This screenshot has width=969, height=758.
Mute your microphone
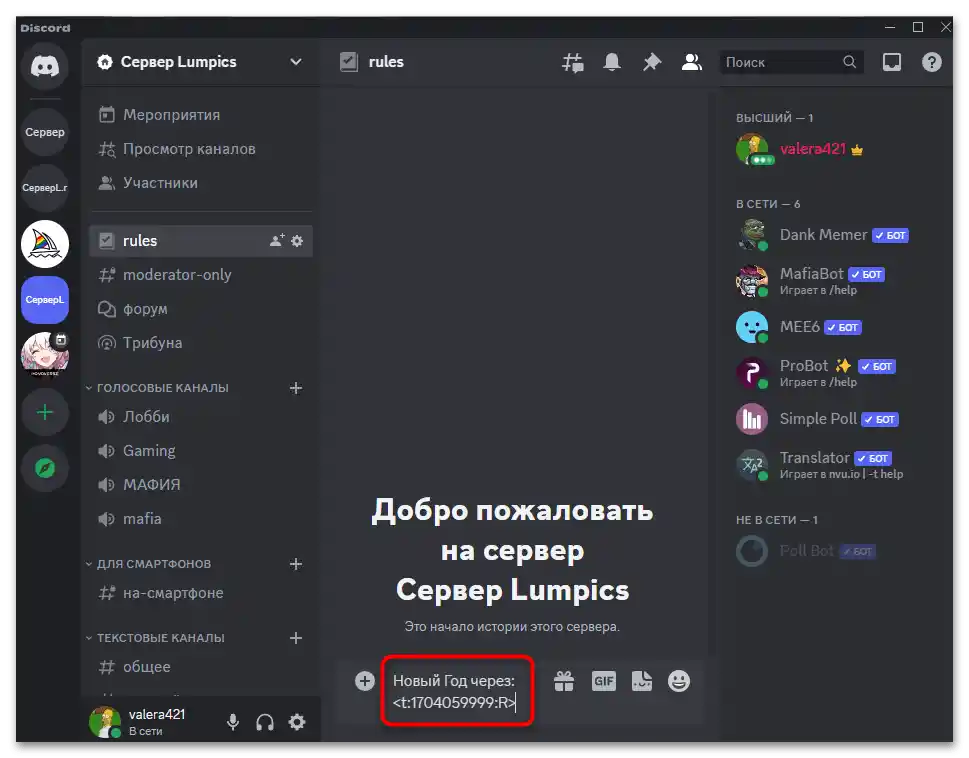[232, 722]
